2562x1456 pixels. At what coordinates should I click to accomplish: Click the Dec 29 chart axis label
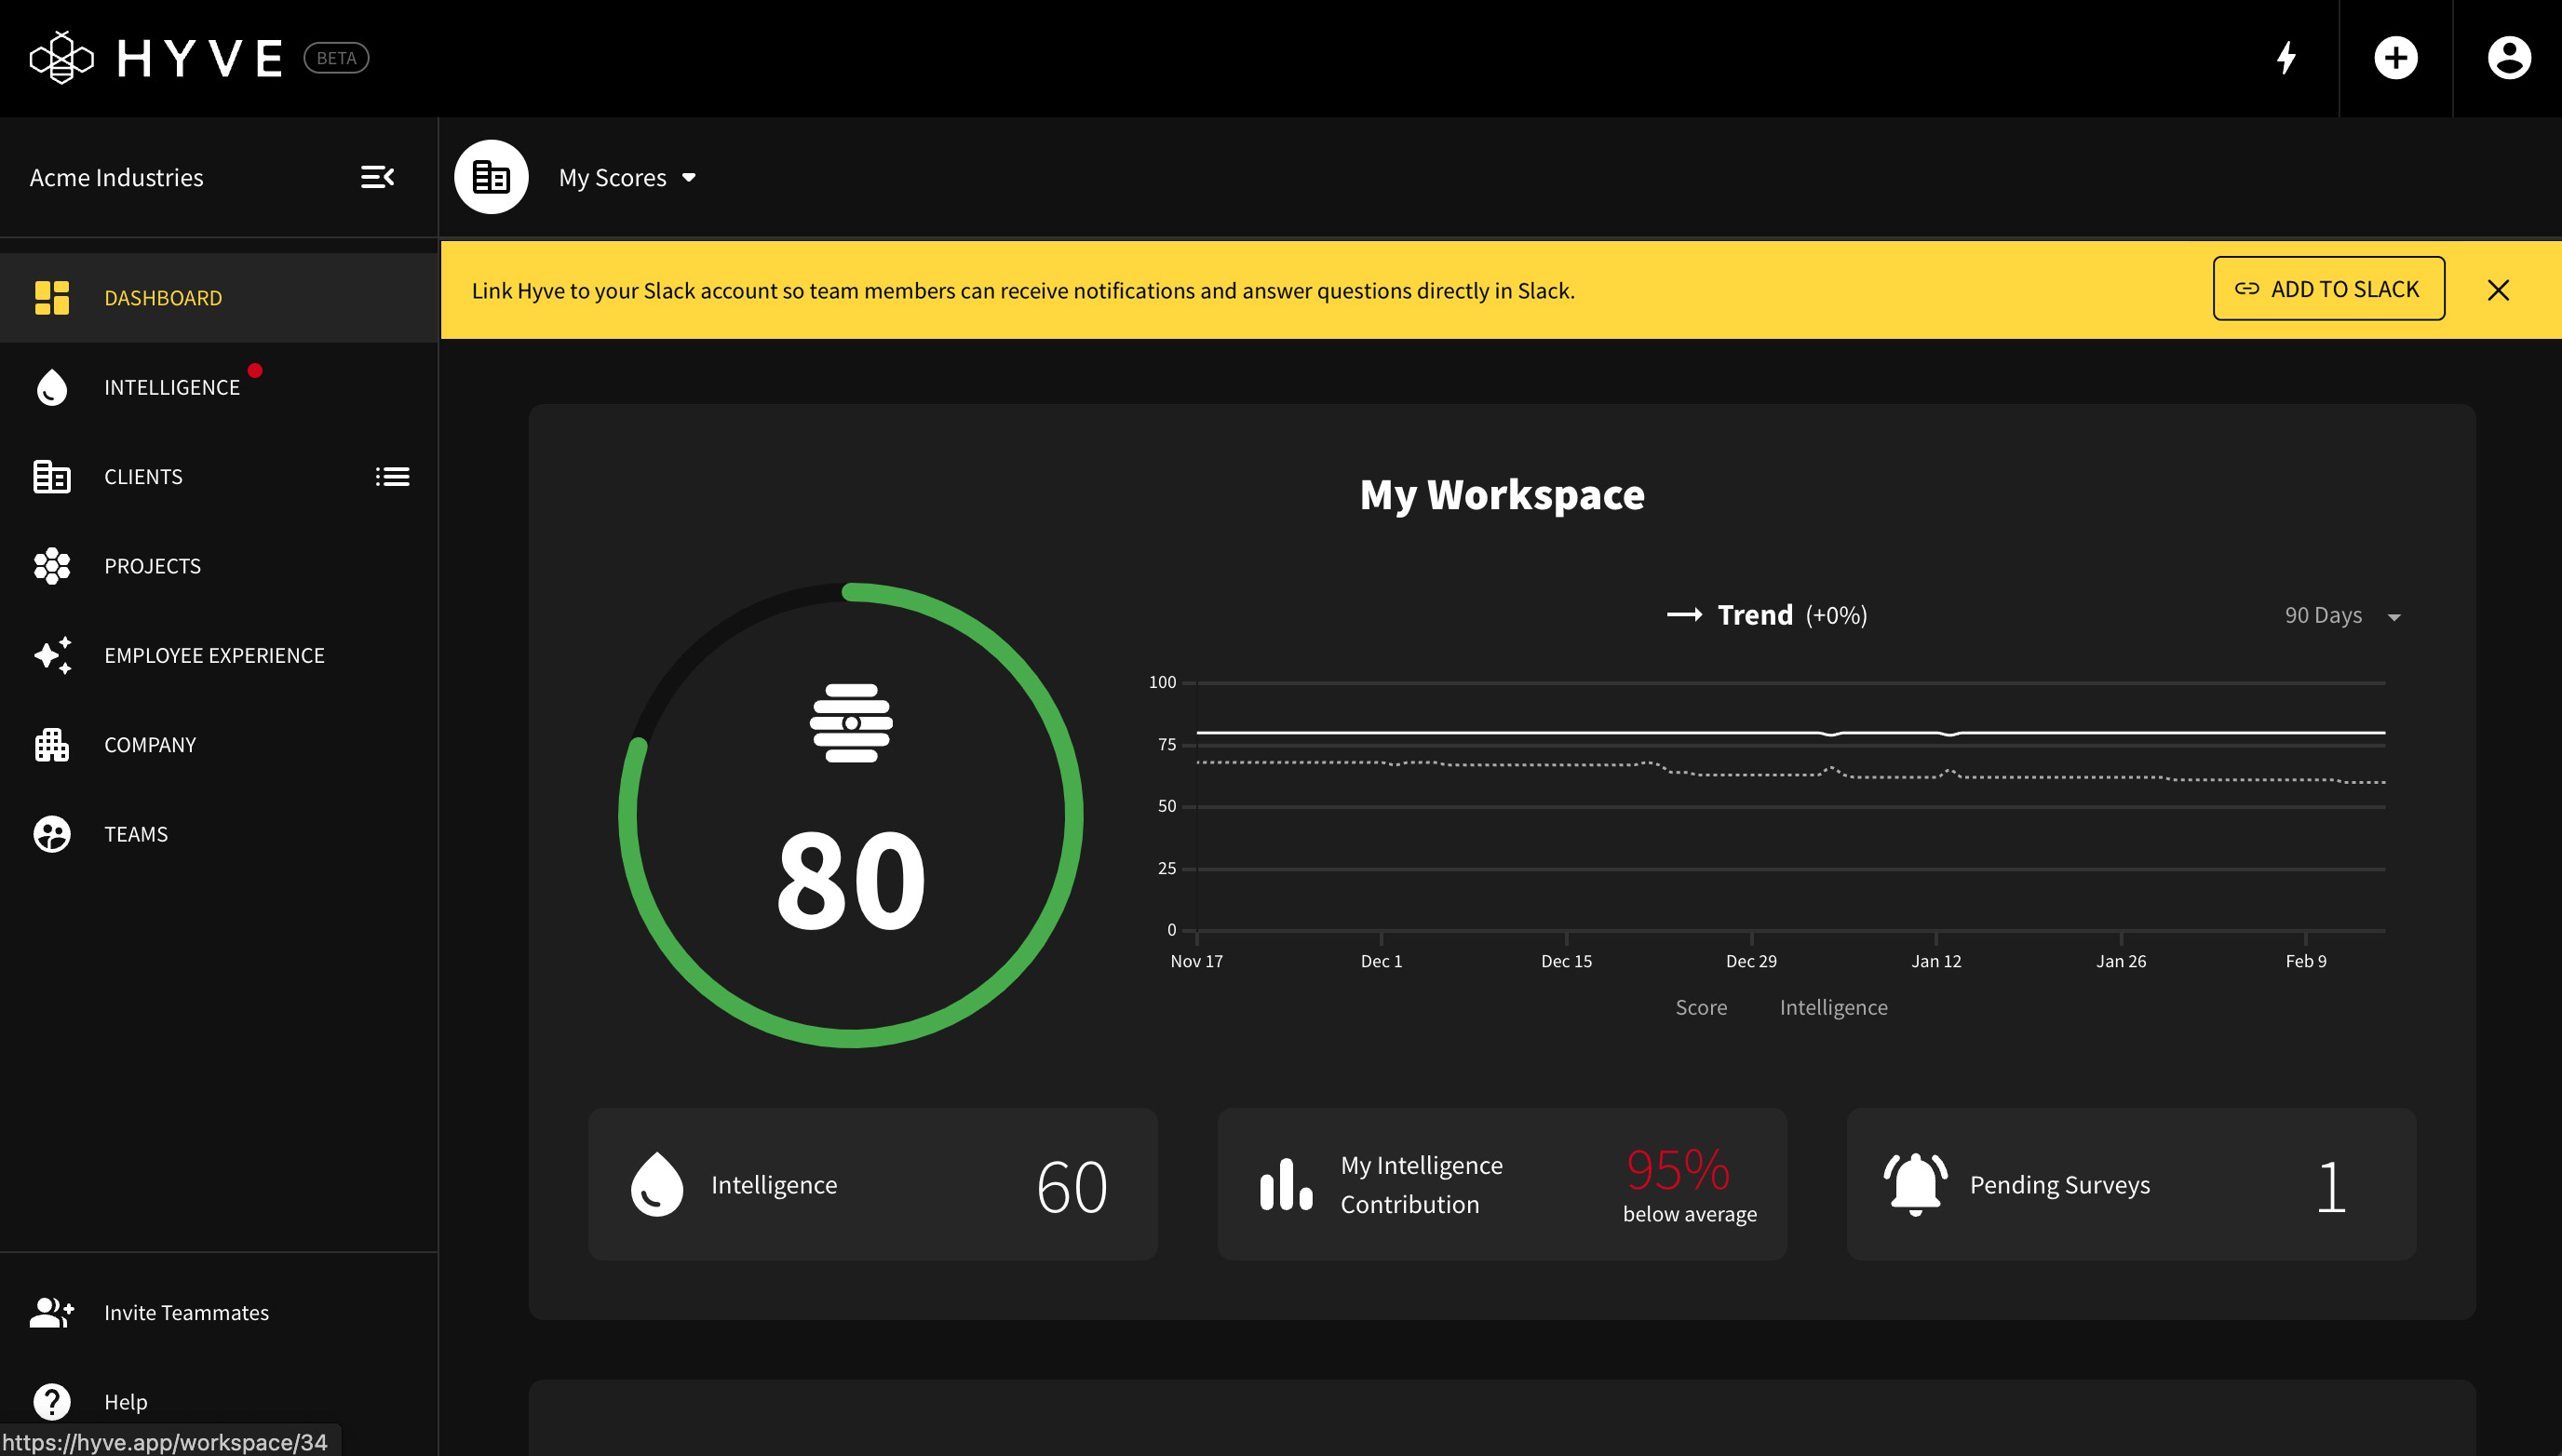(1751, 961)
